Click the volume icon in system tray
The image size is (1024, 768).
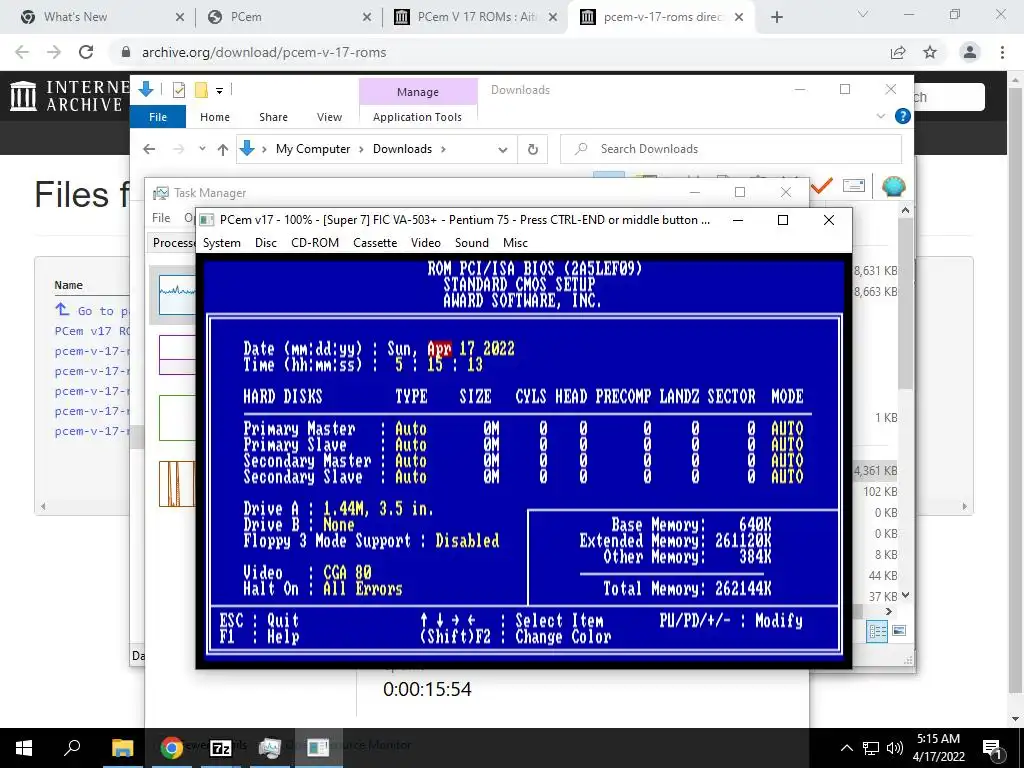(x=895, y=748)
